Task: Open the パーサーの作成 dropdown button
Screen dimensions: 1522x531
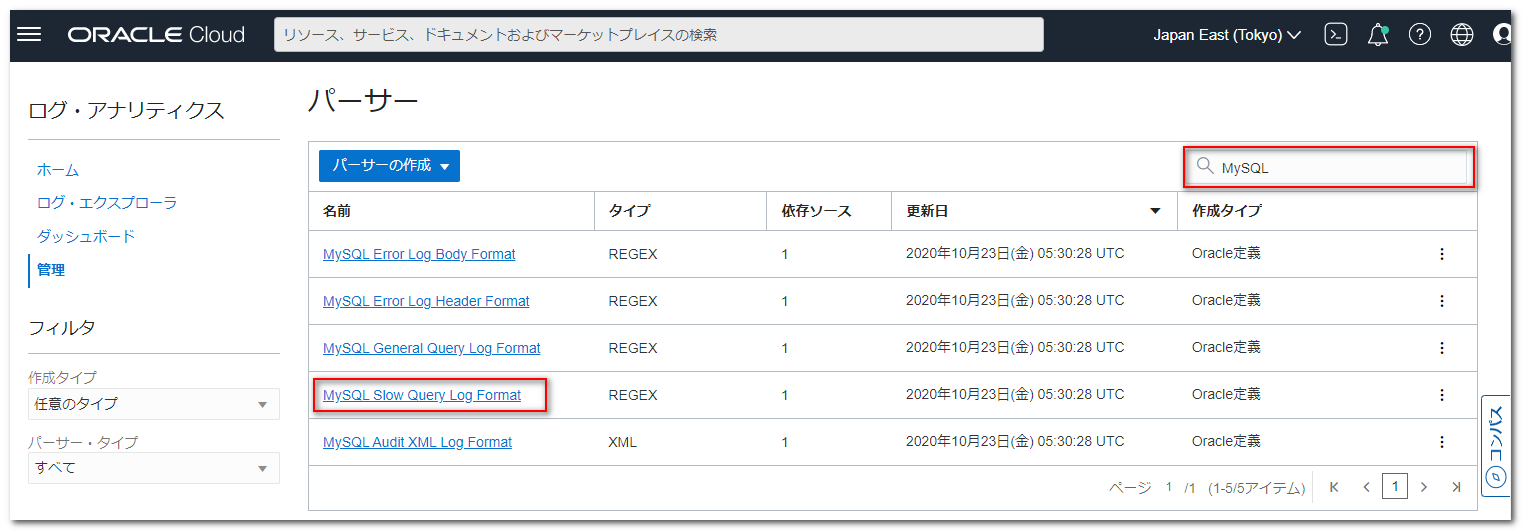Action: click(389, 166)
